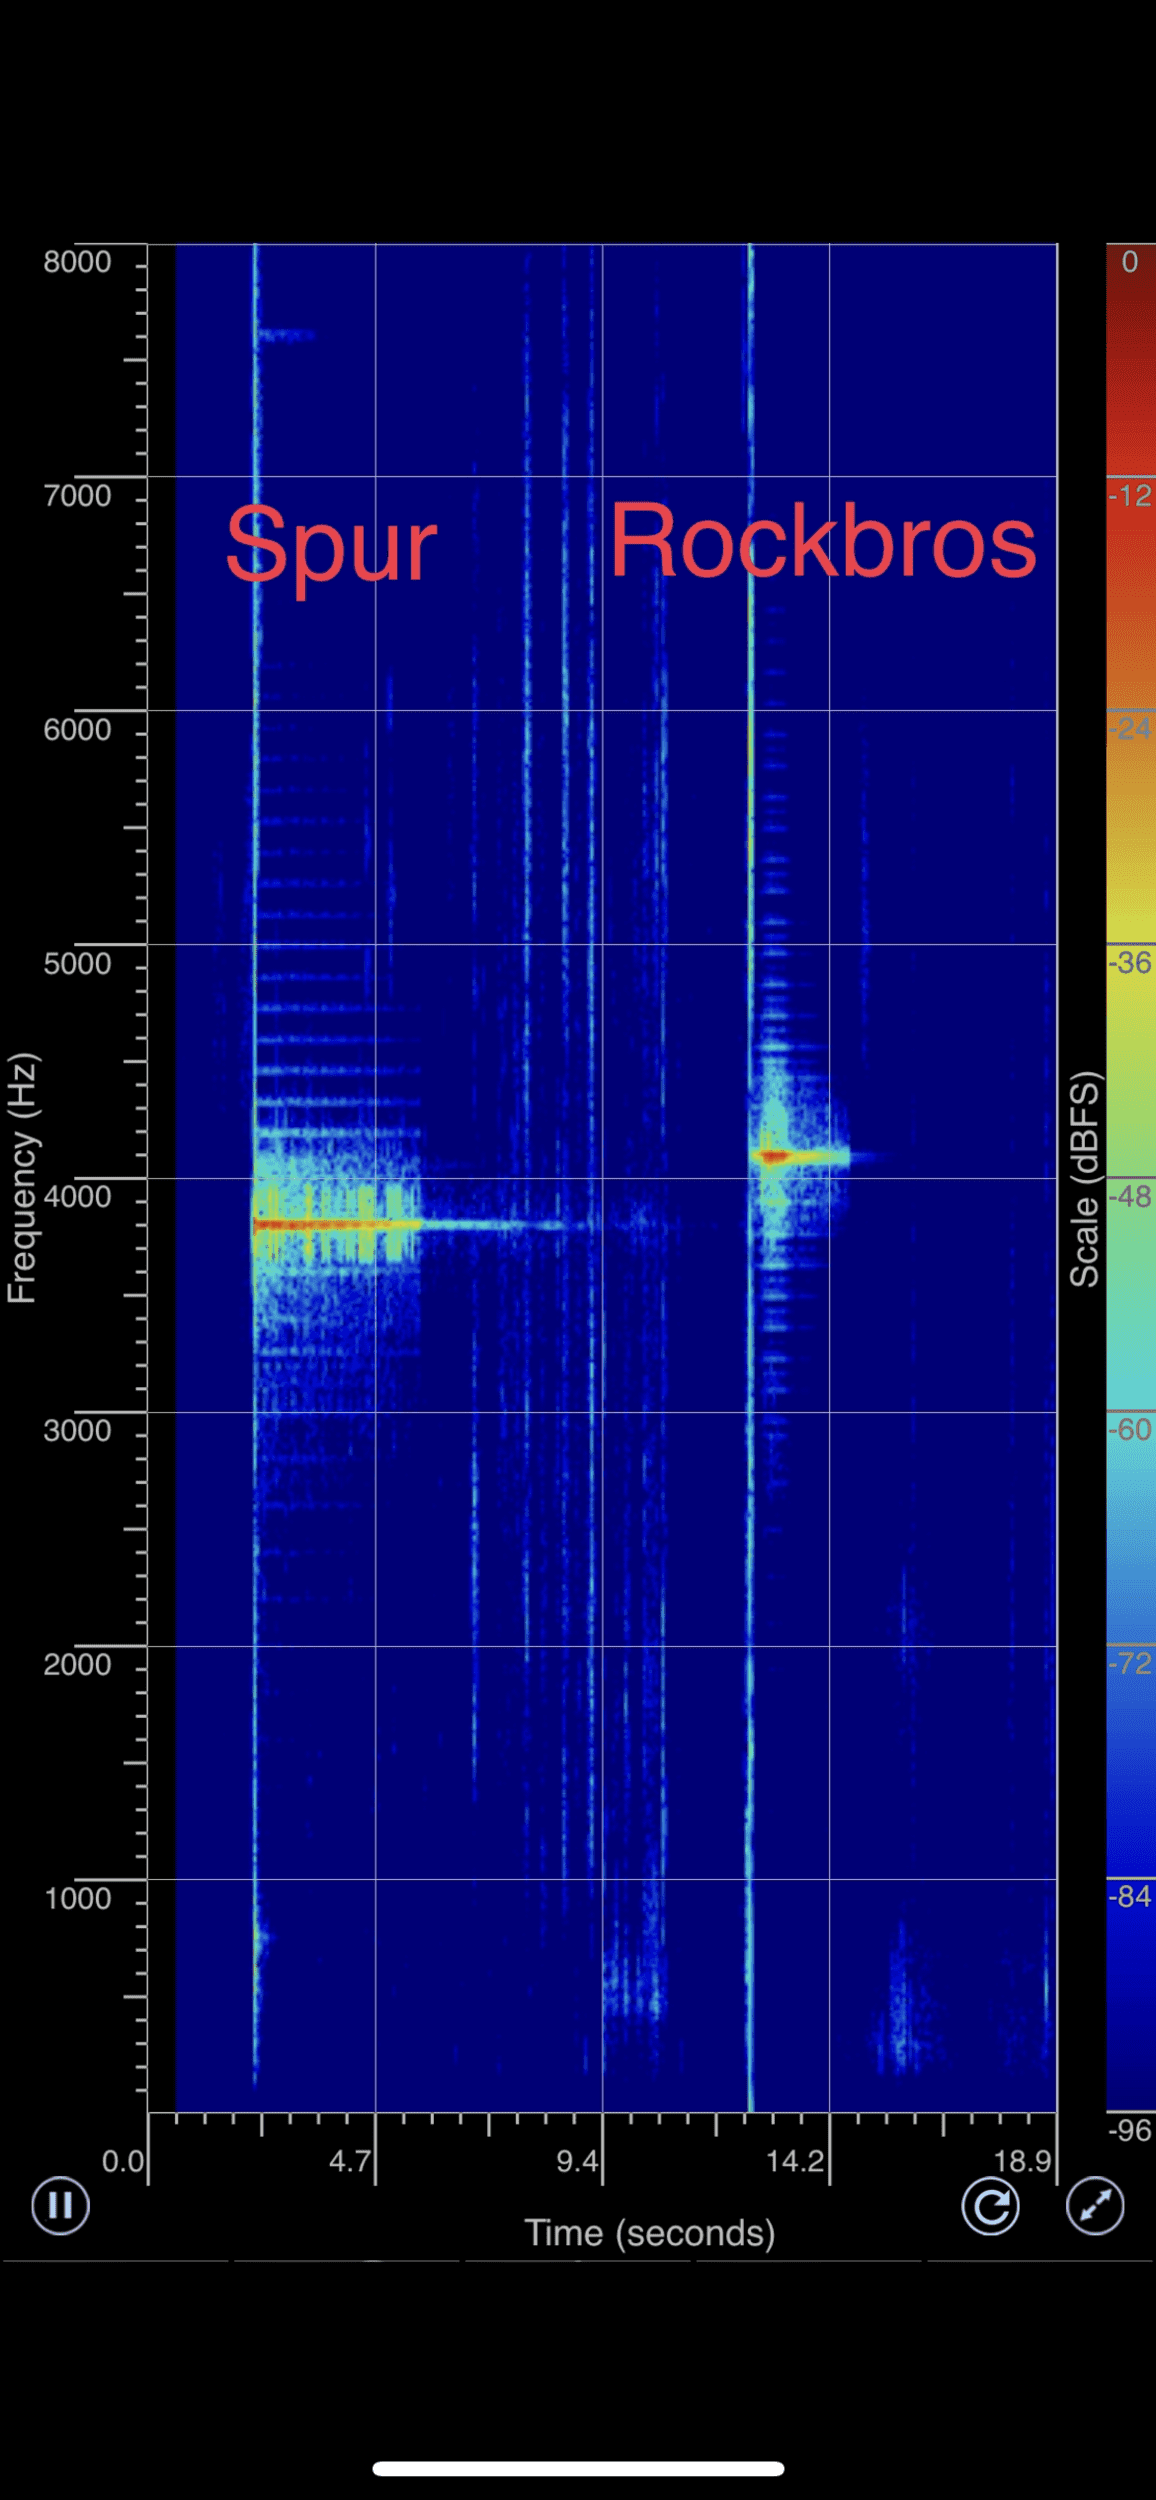1156x2500 pixels.
Task: Tap the iOS home indicator bar
Action: point(578,2469)
